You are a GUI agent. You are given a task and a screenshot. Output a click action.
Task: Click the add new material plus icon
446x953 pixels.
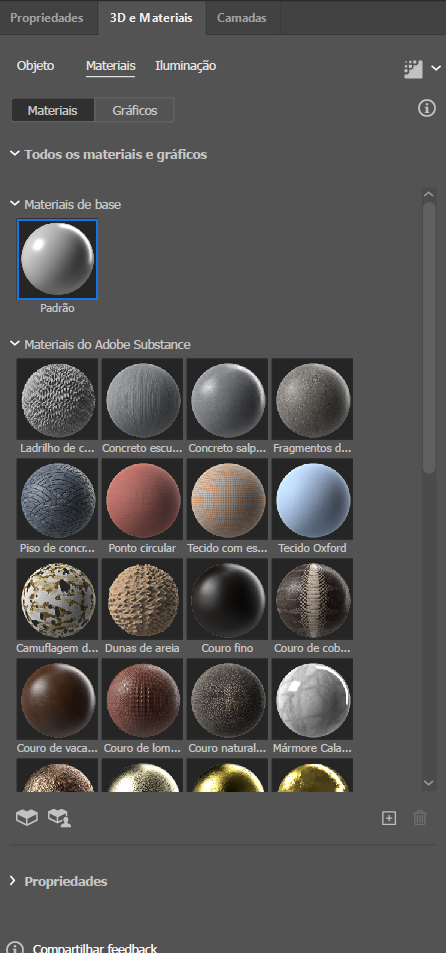coord(389,818)
